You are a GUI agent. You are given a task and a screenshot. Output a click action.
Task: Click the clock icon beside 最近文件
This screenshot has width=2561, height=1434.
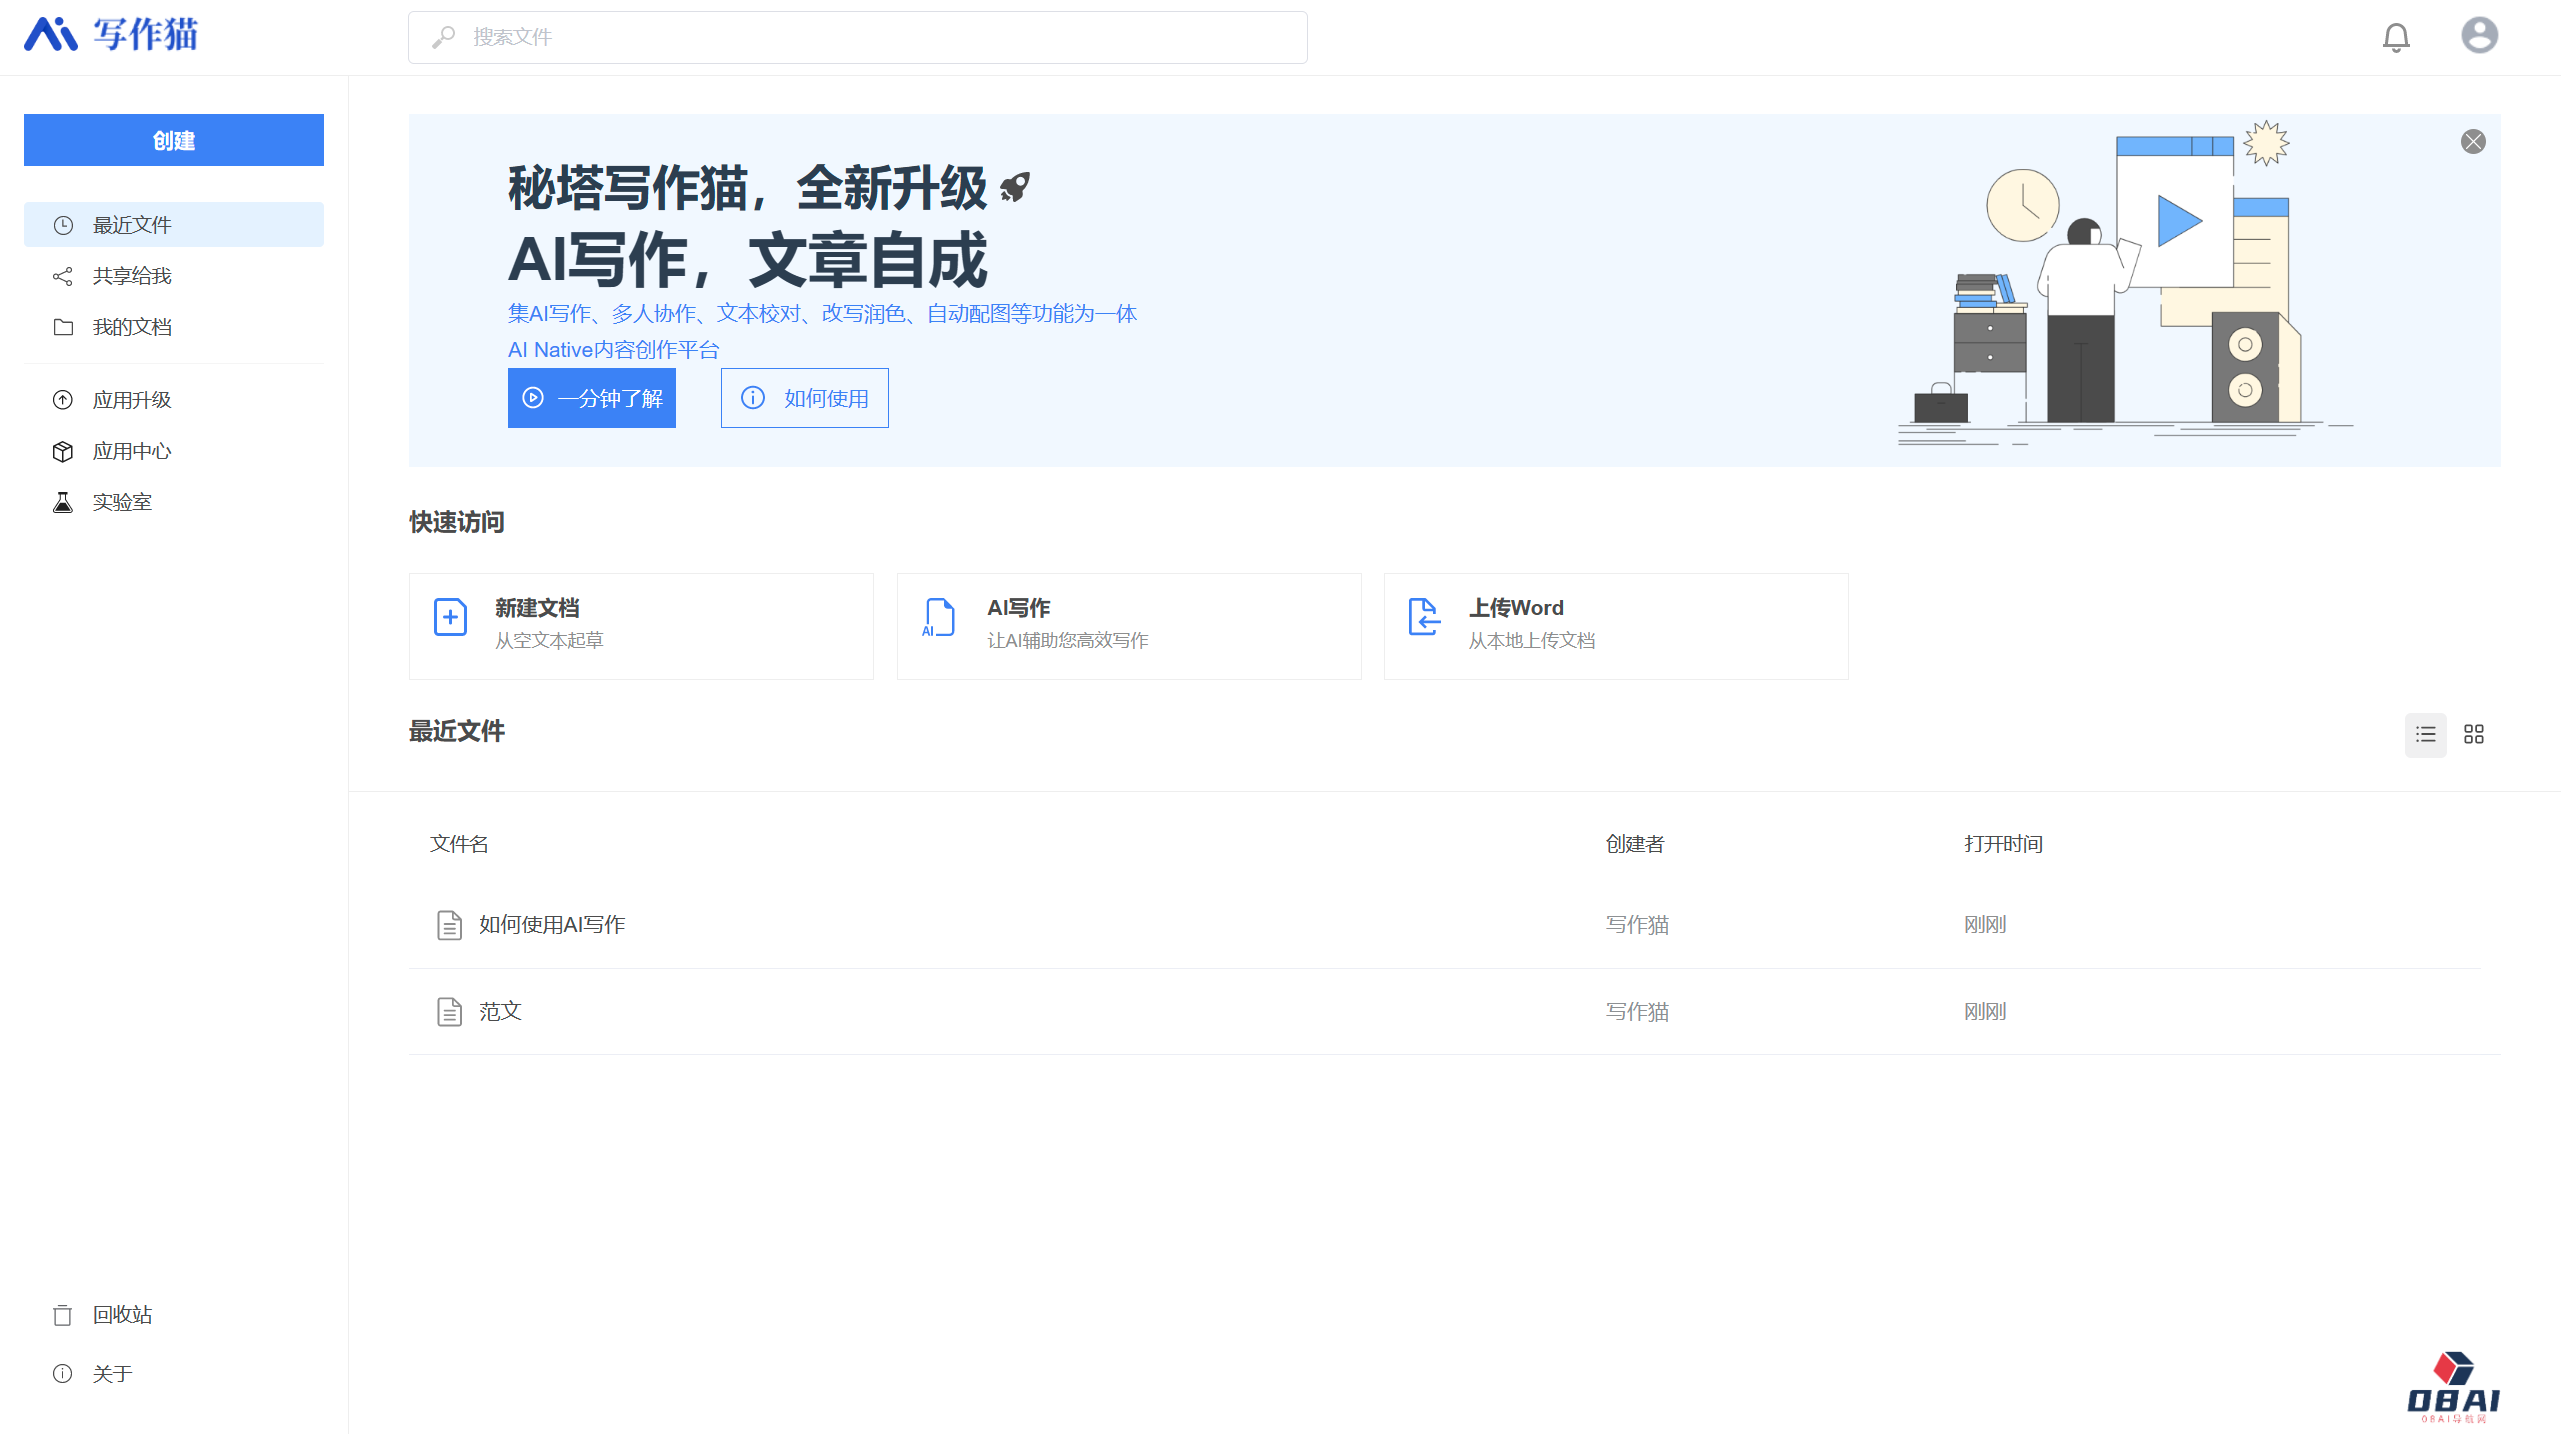point(63,225)
